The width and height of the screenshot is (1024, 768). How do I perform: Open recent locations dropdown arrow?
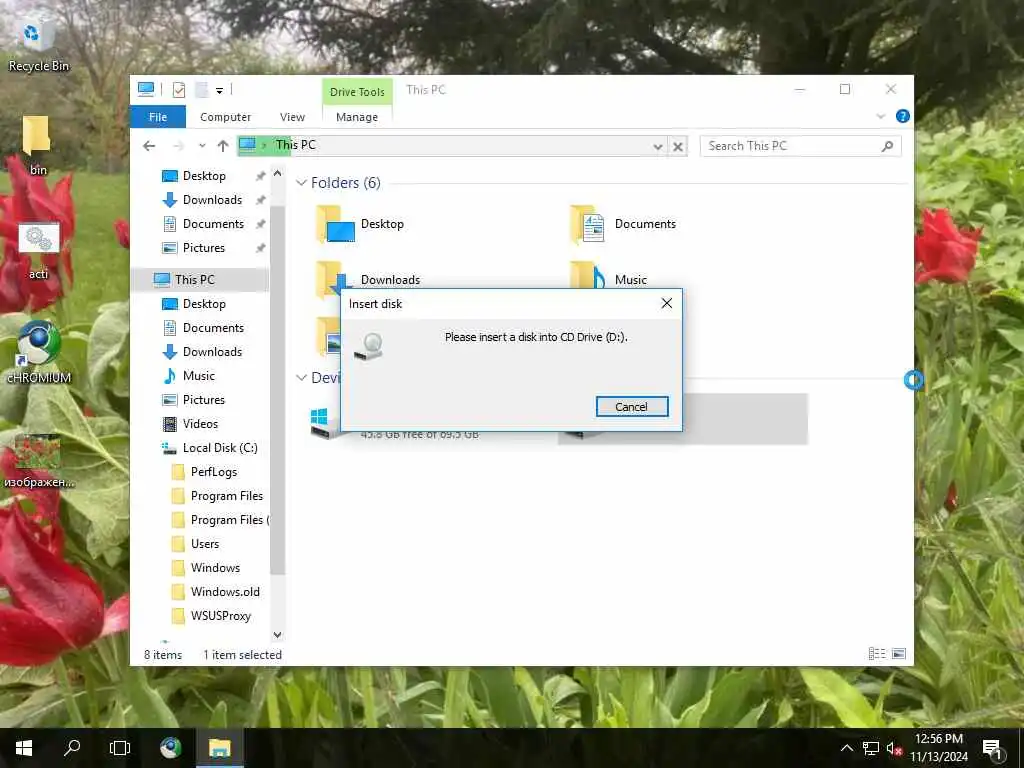[202, 146]
